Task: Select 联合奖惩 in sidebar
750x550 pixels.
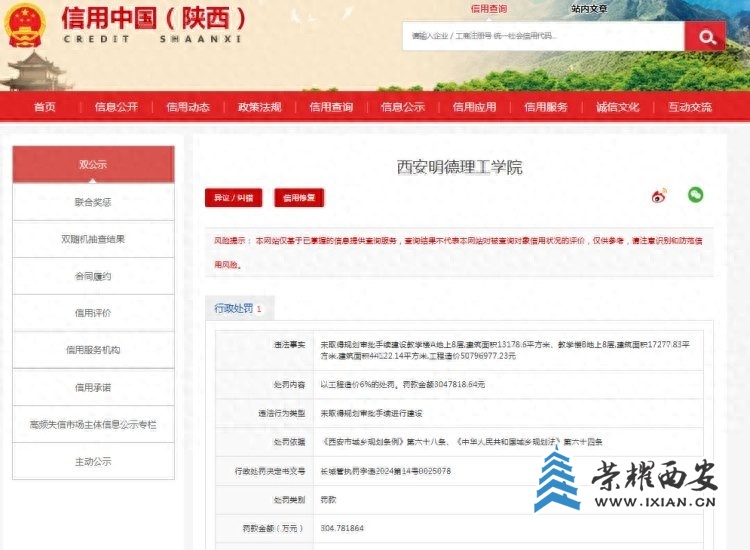Action: point(93,202)
